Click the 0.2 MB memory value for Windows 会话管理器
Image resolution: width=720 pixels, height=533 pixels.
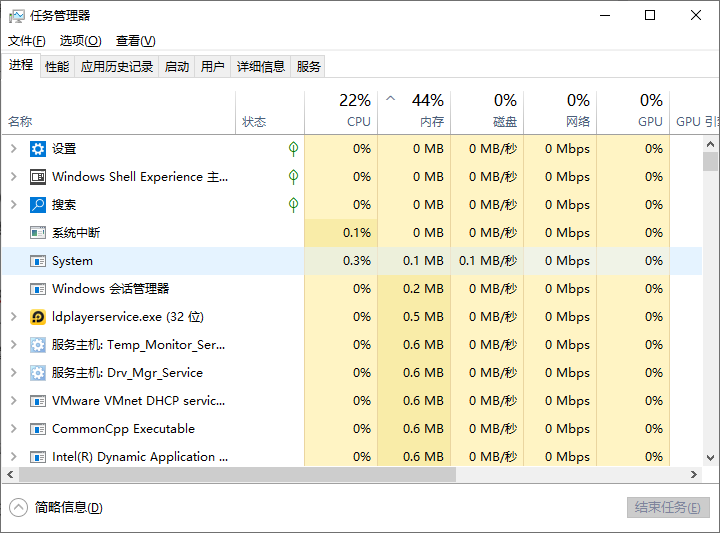[423, 289]
